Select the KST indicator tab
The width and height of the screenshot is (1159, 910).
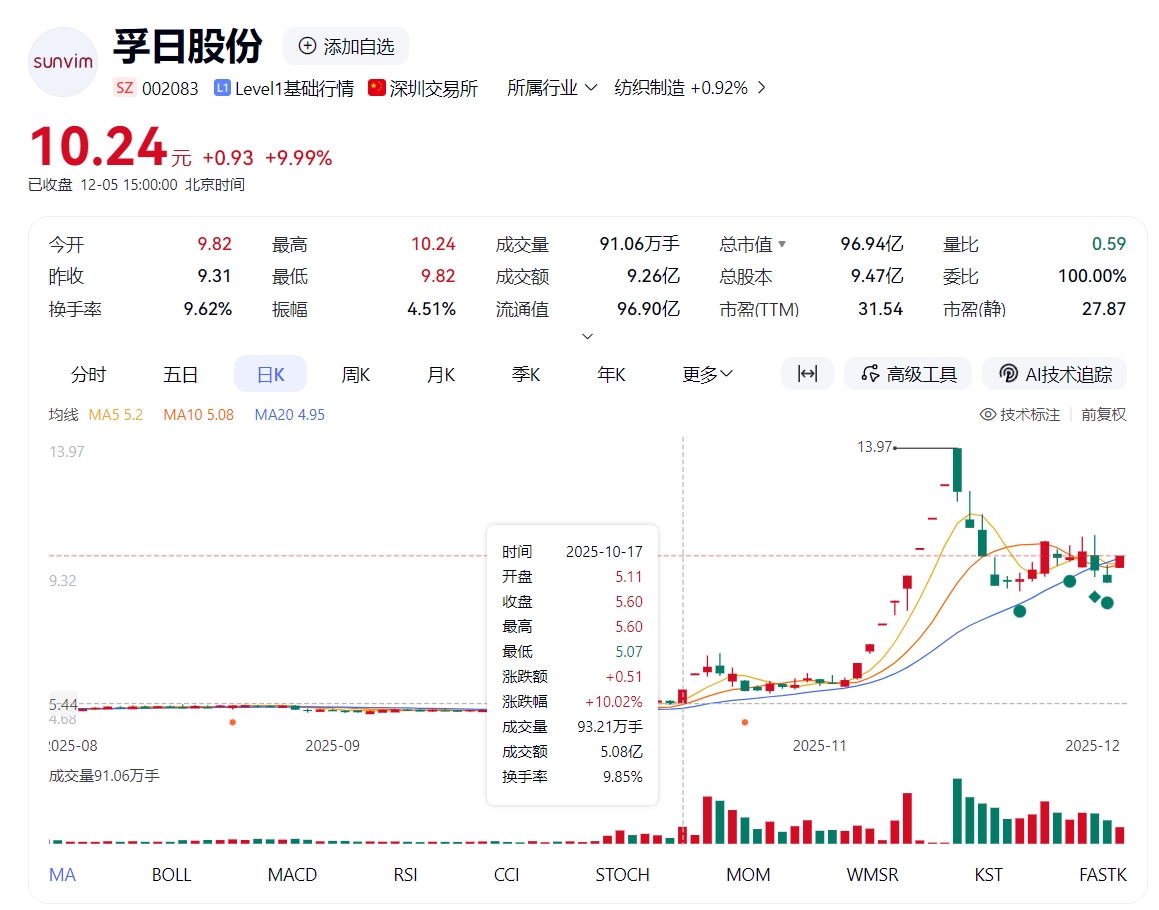(988, 875)
